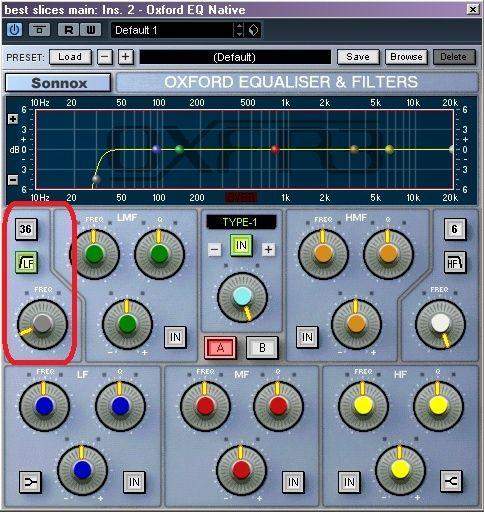This screenshot has height=512, width=484.
Task: Zoom out graph with minus icon
Action: point(13,180)
